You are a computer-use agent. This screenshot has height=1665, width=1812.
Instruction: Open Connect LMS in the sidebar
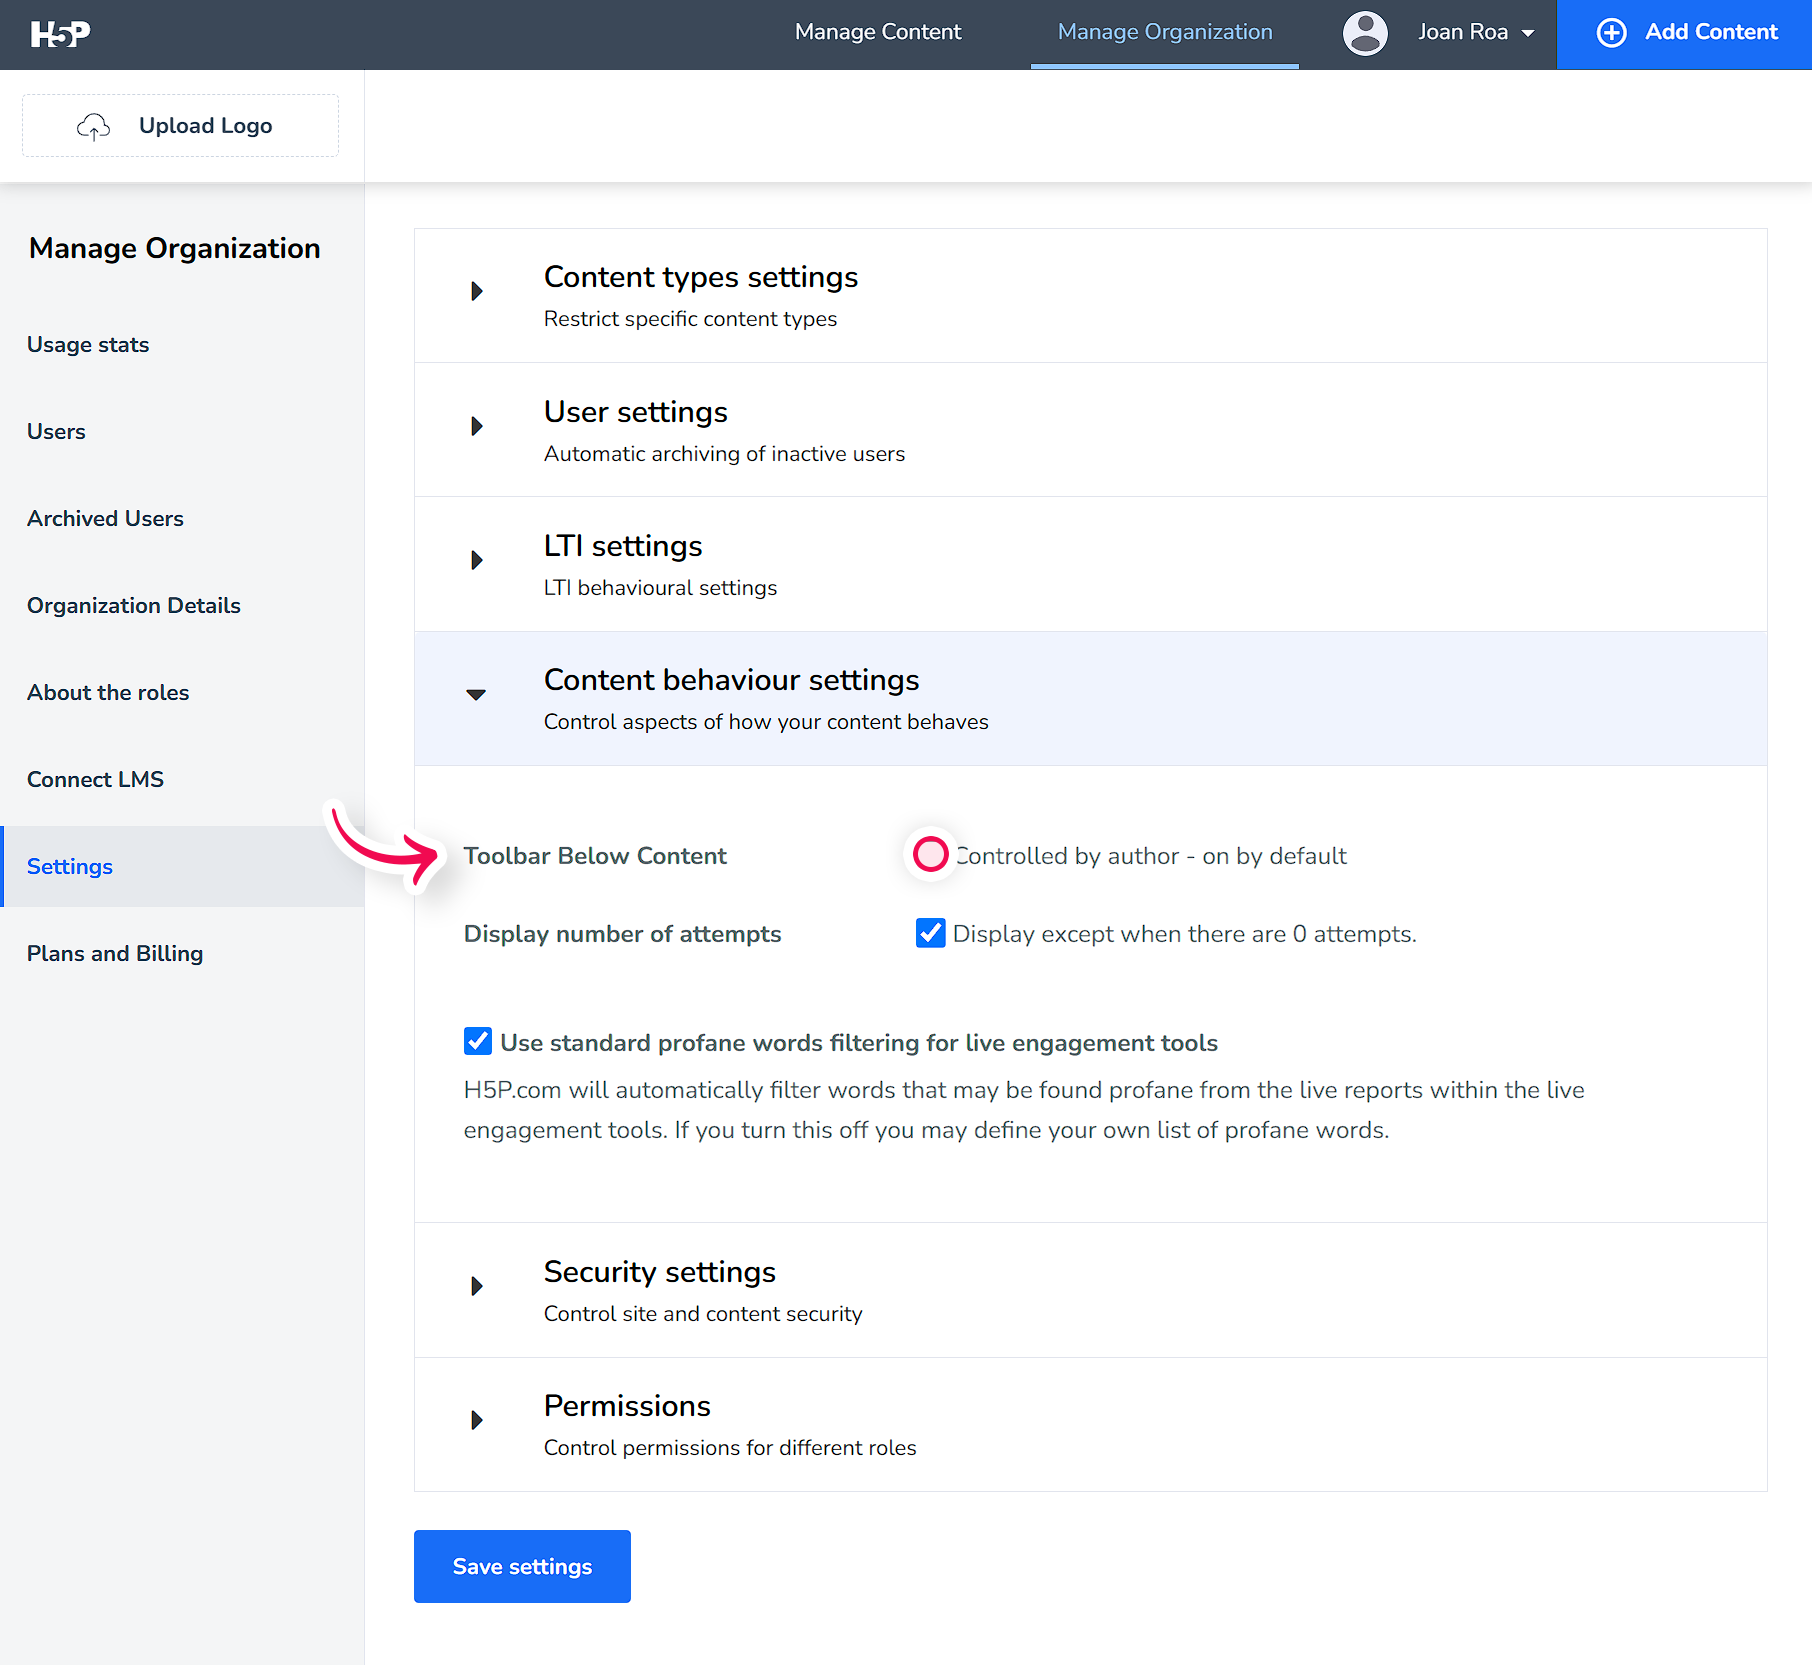click(x=95, y=779)
